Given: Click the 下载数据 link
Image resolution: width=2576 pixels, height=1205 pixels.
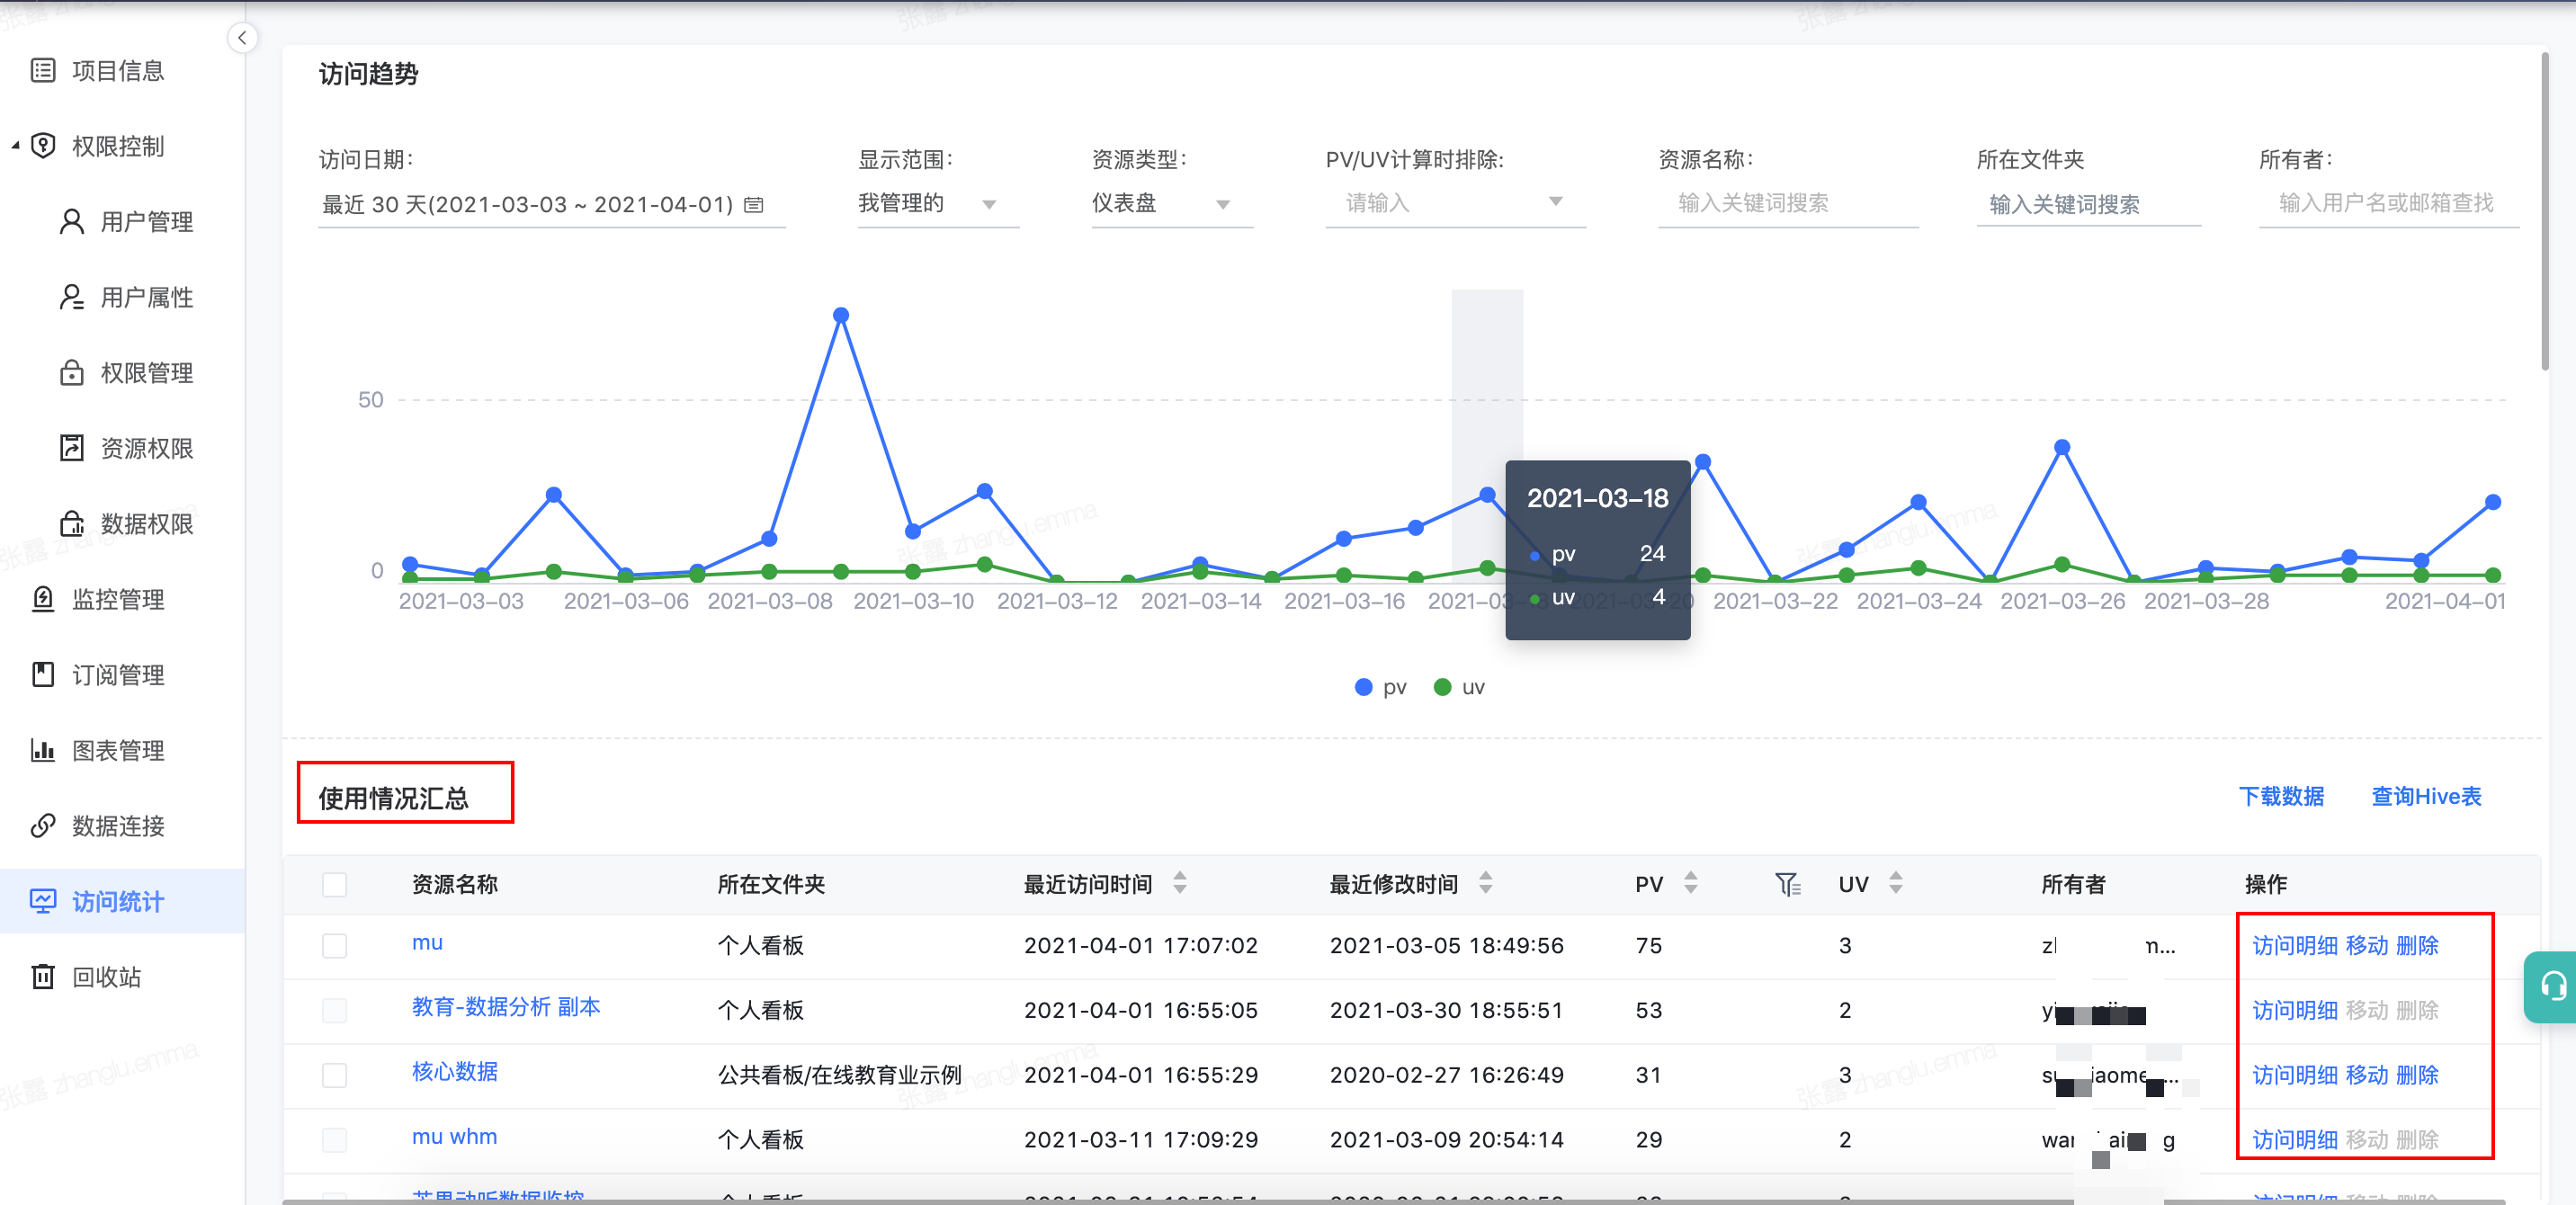Looking at the screenshot, I should 2281,796.
